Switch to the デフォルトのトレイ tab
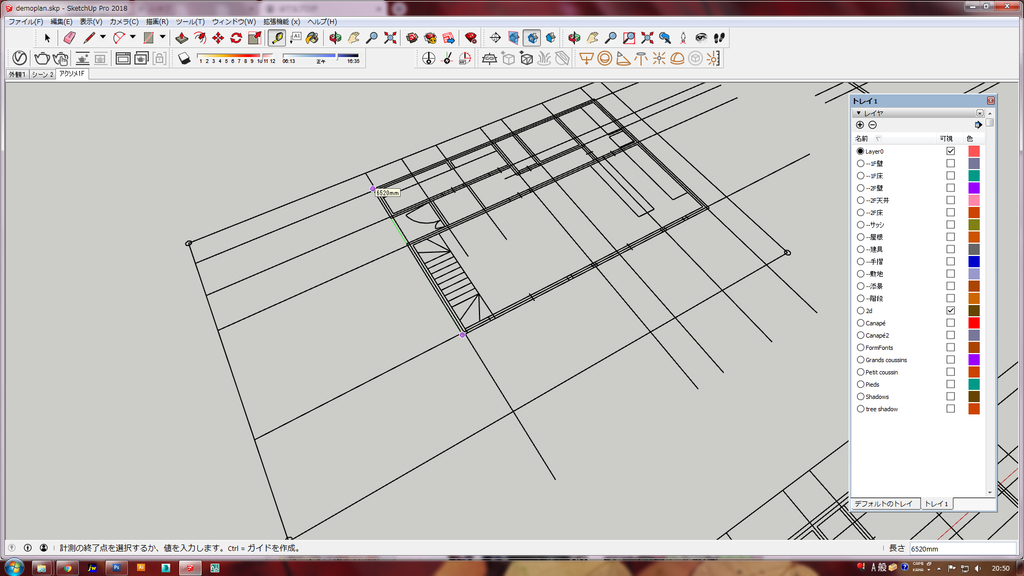Viewport: 1024px width, 576px height. point(884,504)
